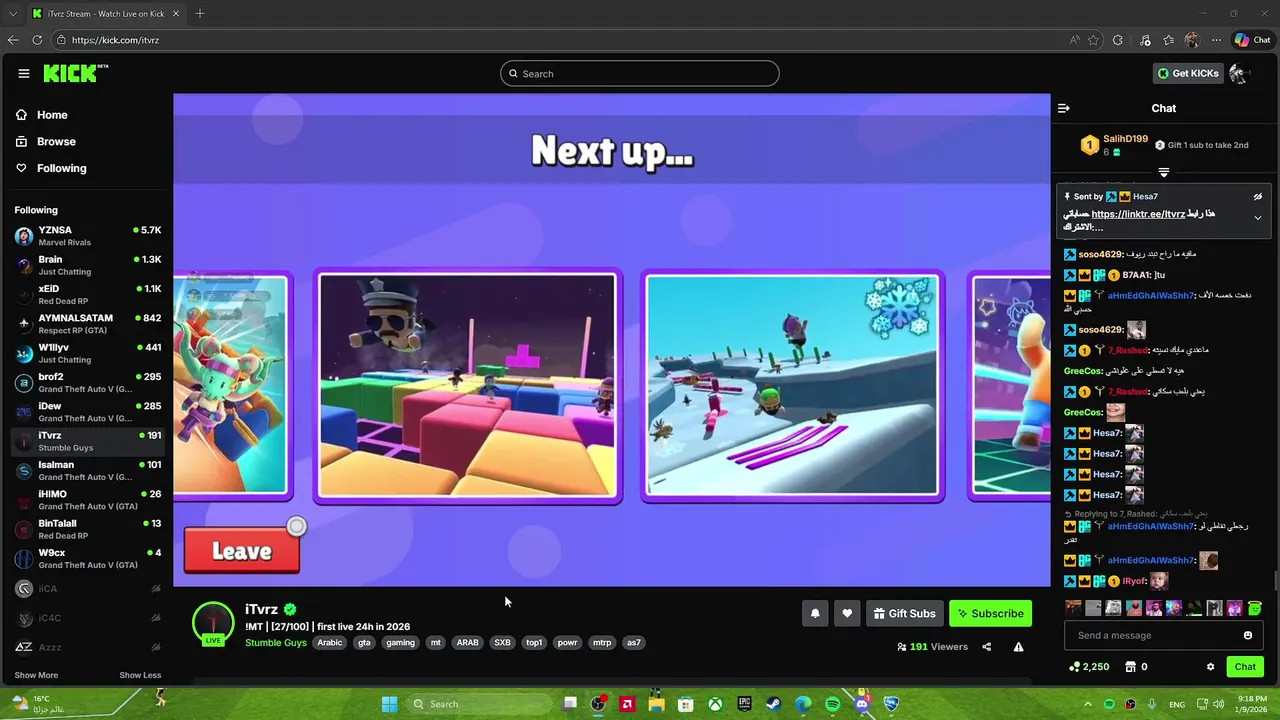The height and width of the screenshot is (720, 1280).
Task: Open Epic Games Launcher from taskbar
Action: (x=744, y=704)
